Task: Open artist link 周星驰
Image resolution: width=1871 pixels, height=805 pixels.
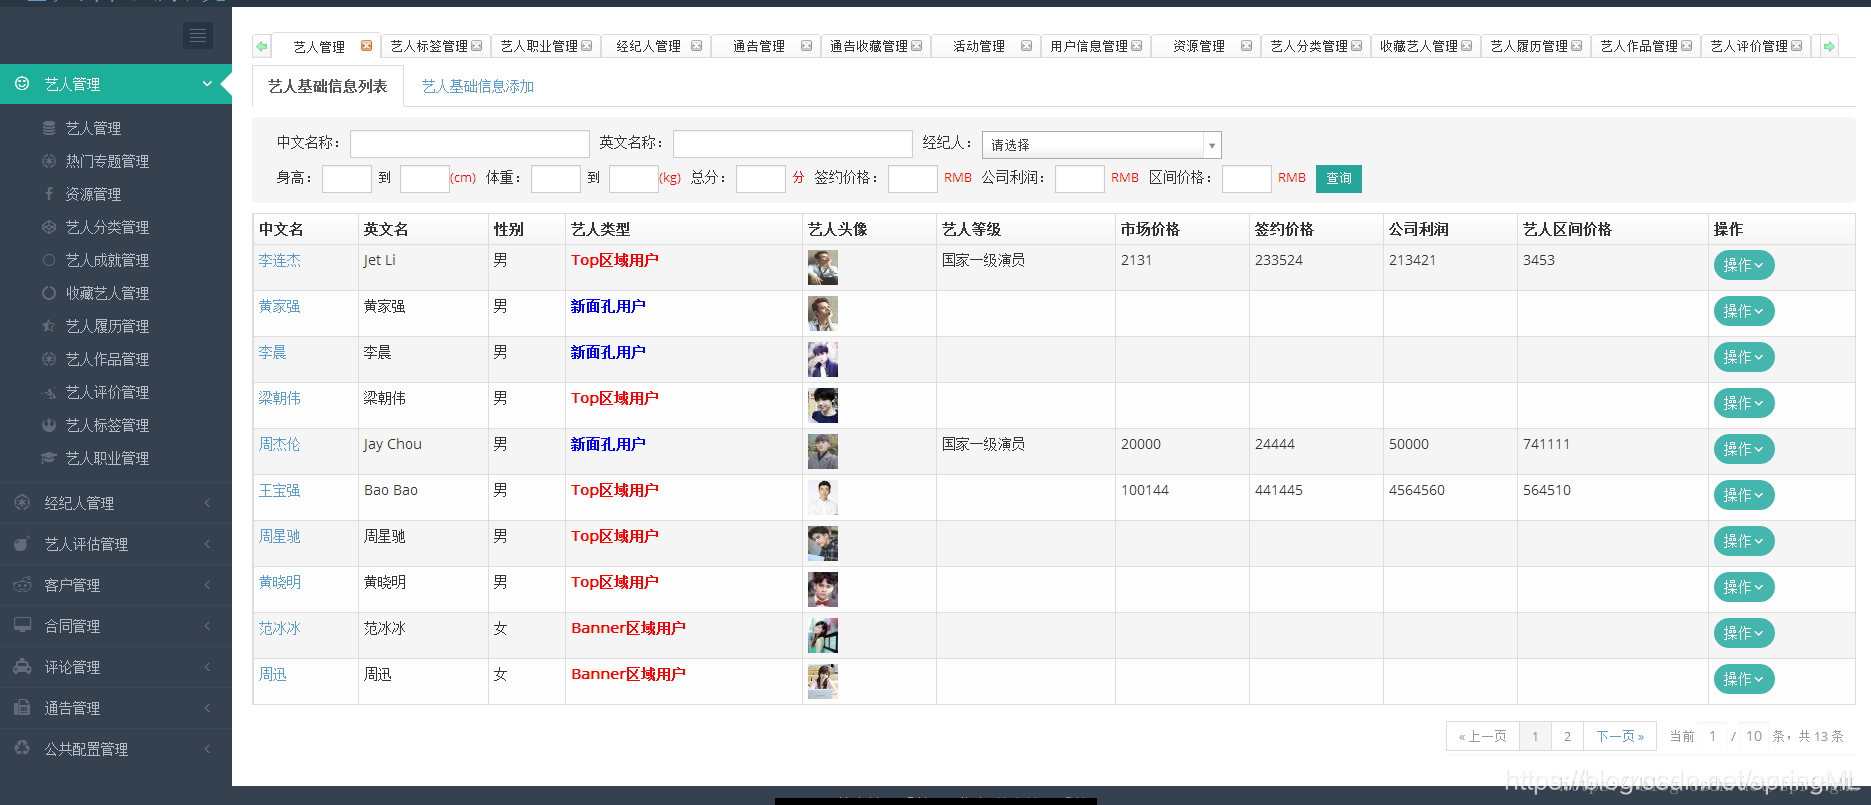Action: pos(280,536)
